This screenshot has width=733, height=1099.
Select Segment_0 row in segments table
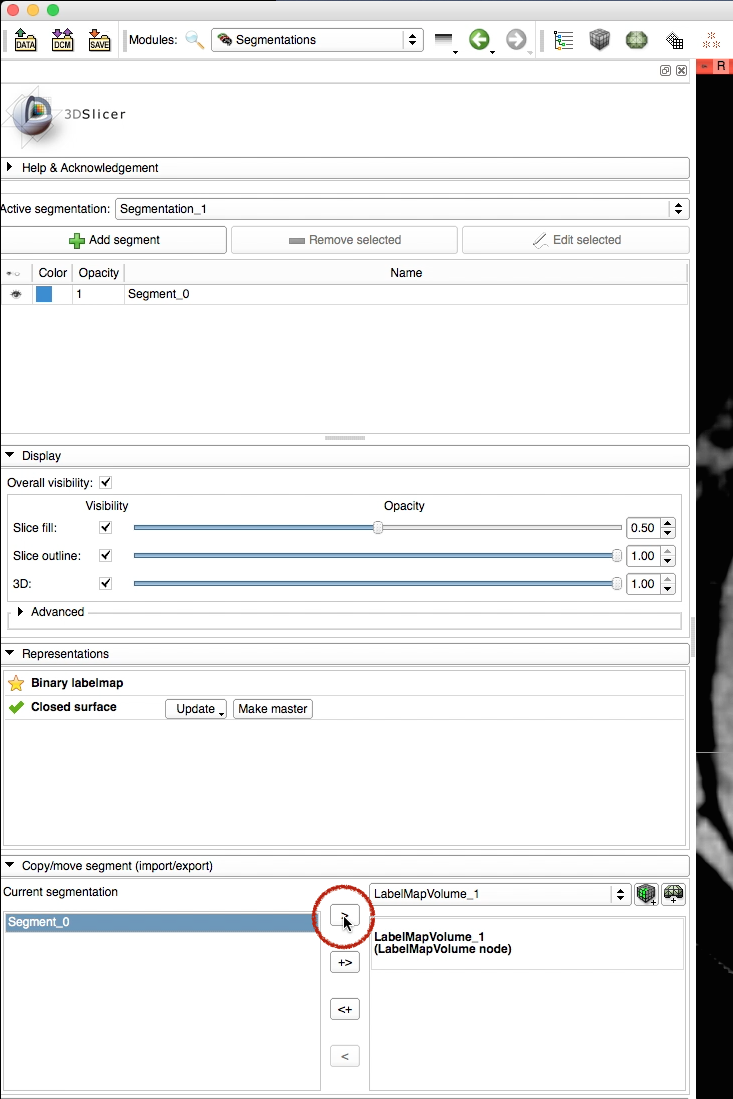tap(345, 294)
